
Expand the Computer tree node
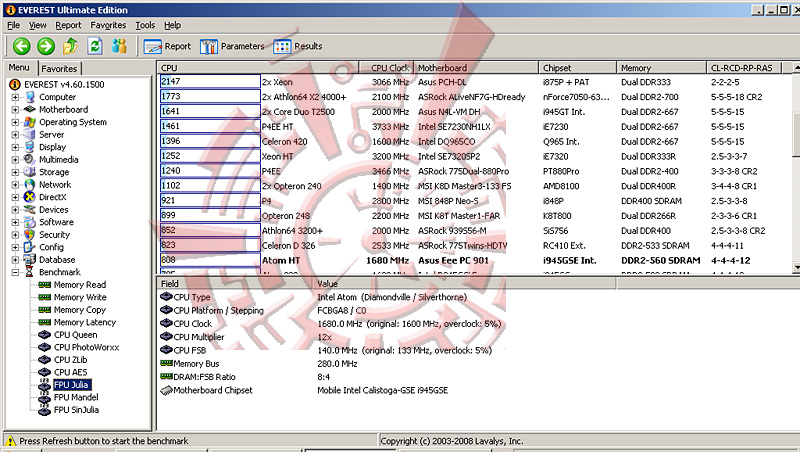15,97
